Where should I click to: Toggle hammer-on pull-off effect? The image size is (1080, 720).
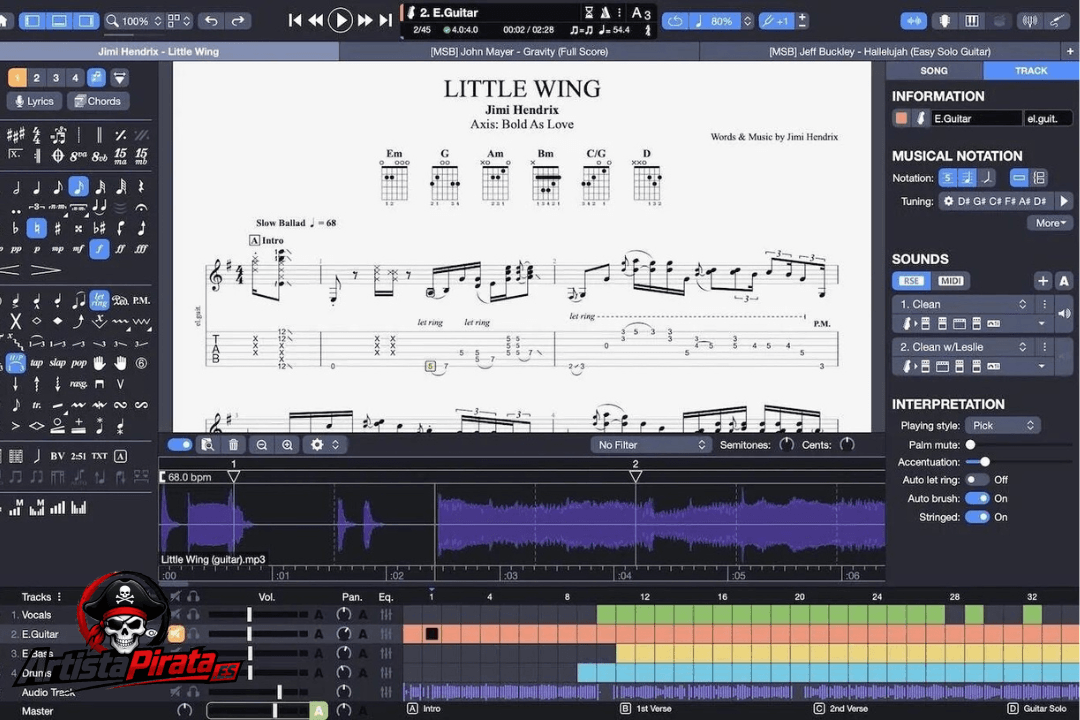15,362
